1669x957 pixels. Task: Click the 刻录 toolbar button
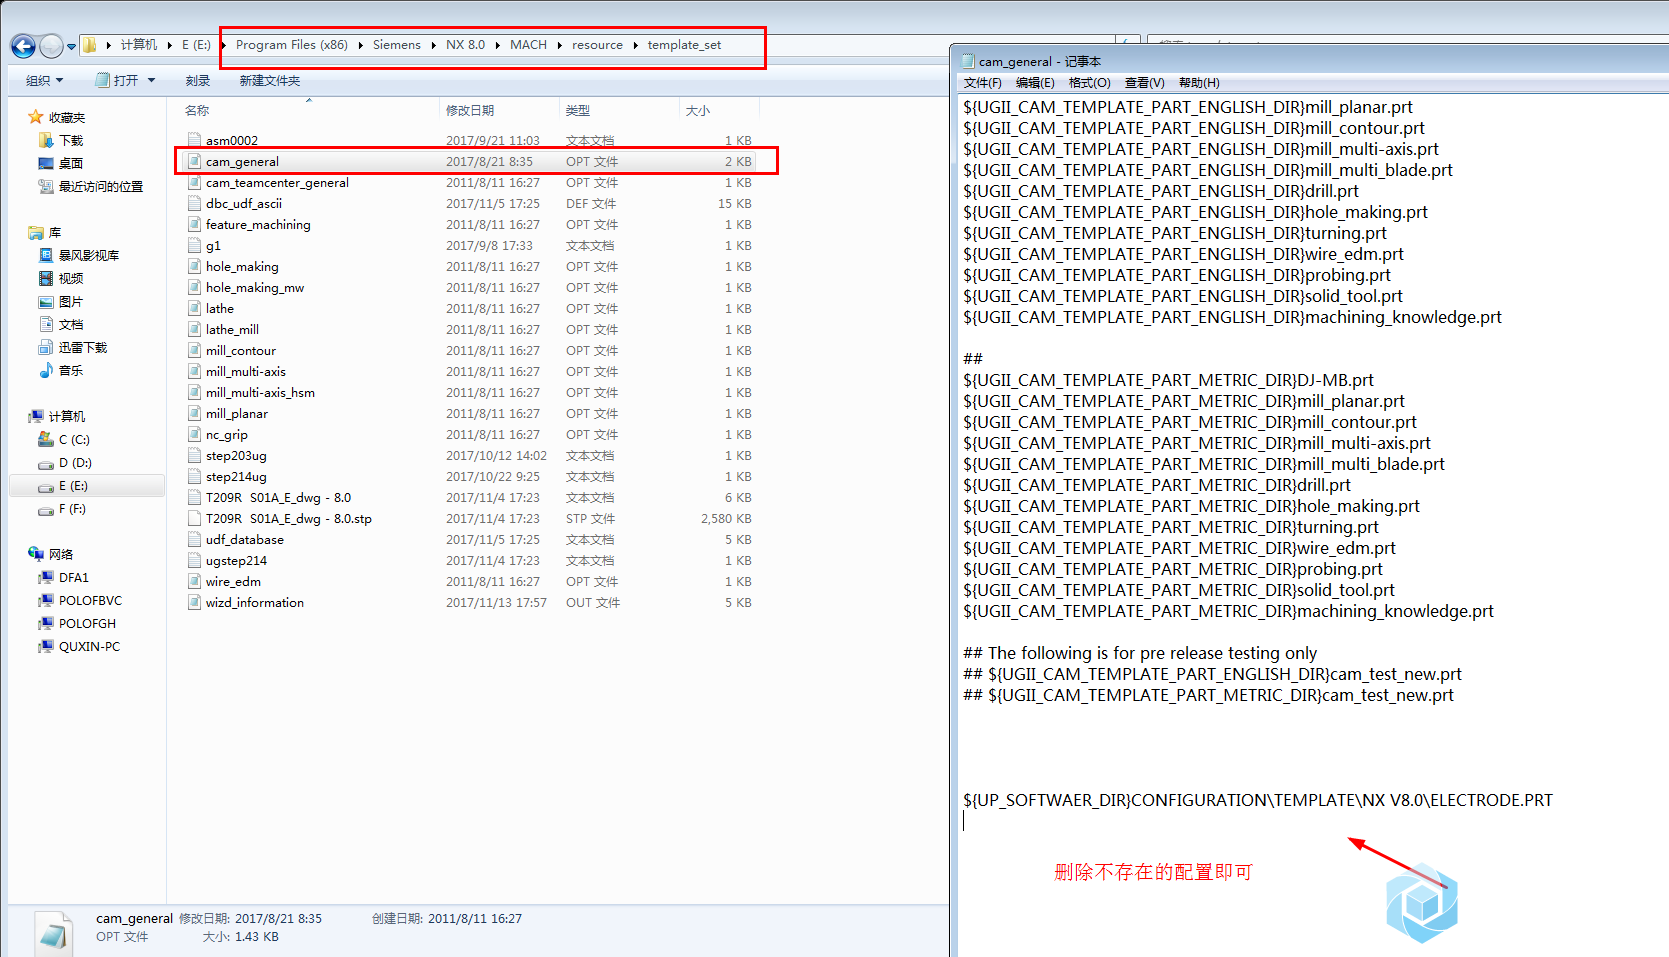click(198, 81)
